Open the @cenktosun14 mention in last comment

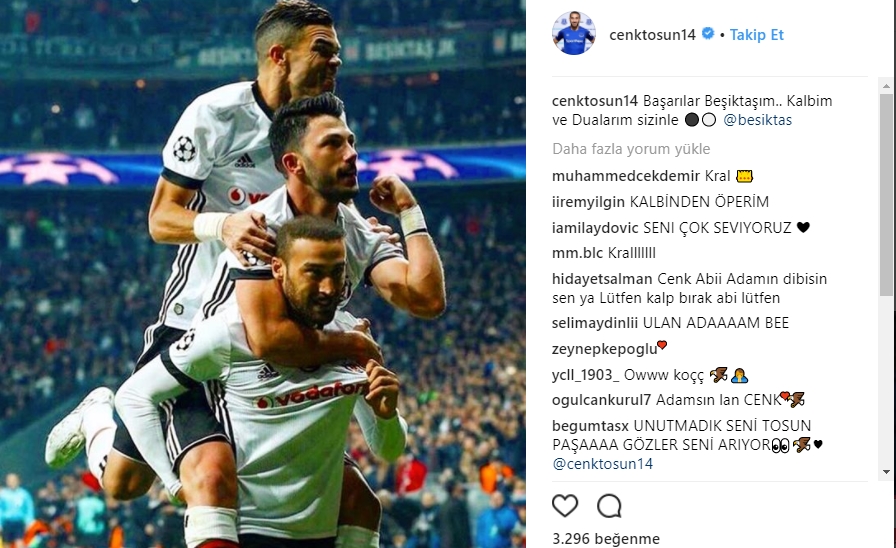point(602,463)
